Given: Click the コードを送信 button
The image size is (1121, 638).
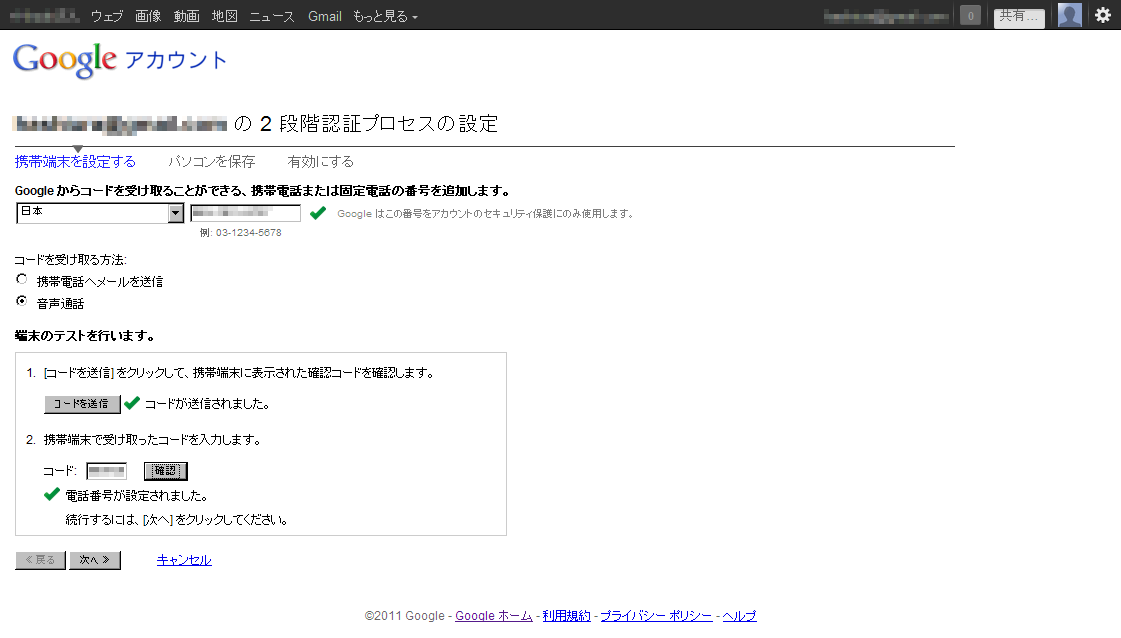Looking at the screenshot, I should pyautogui.click(x=82, y=404).
